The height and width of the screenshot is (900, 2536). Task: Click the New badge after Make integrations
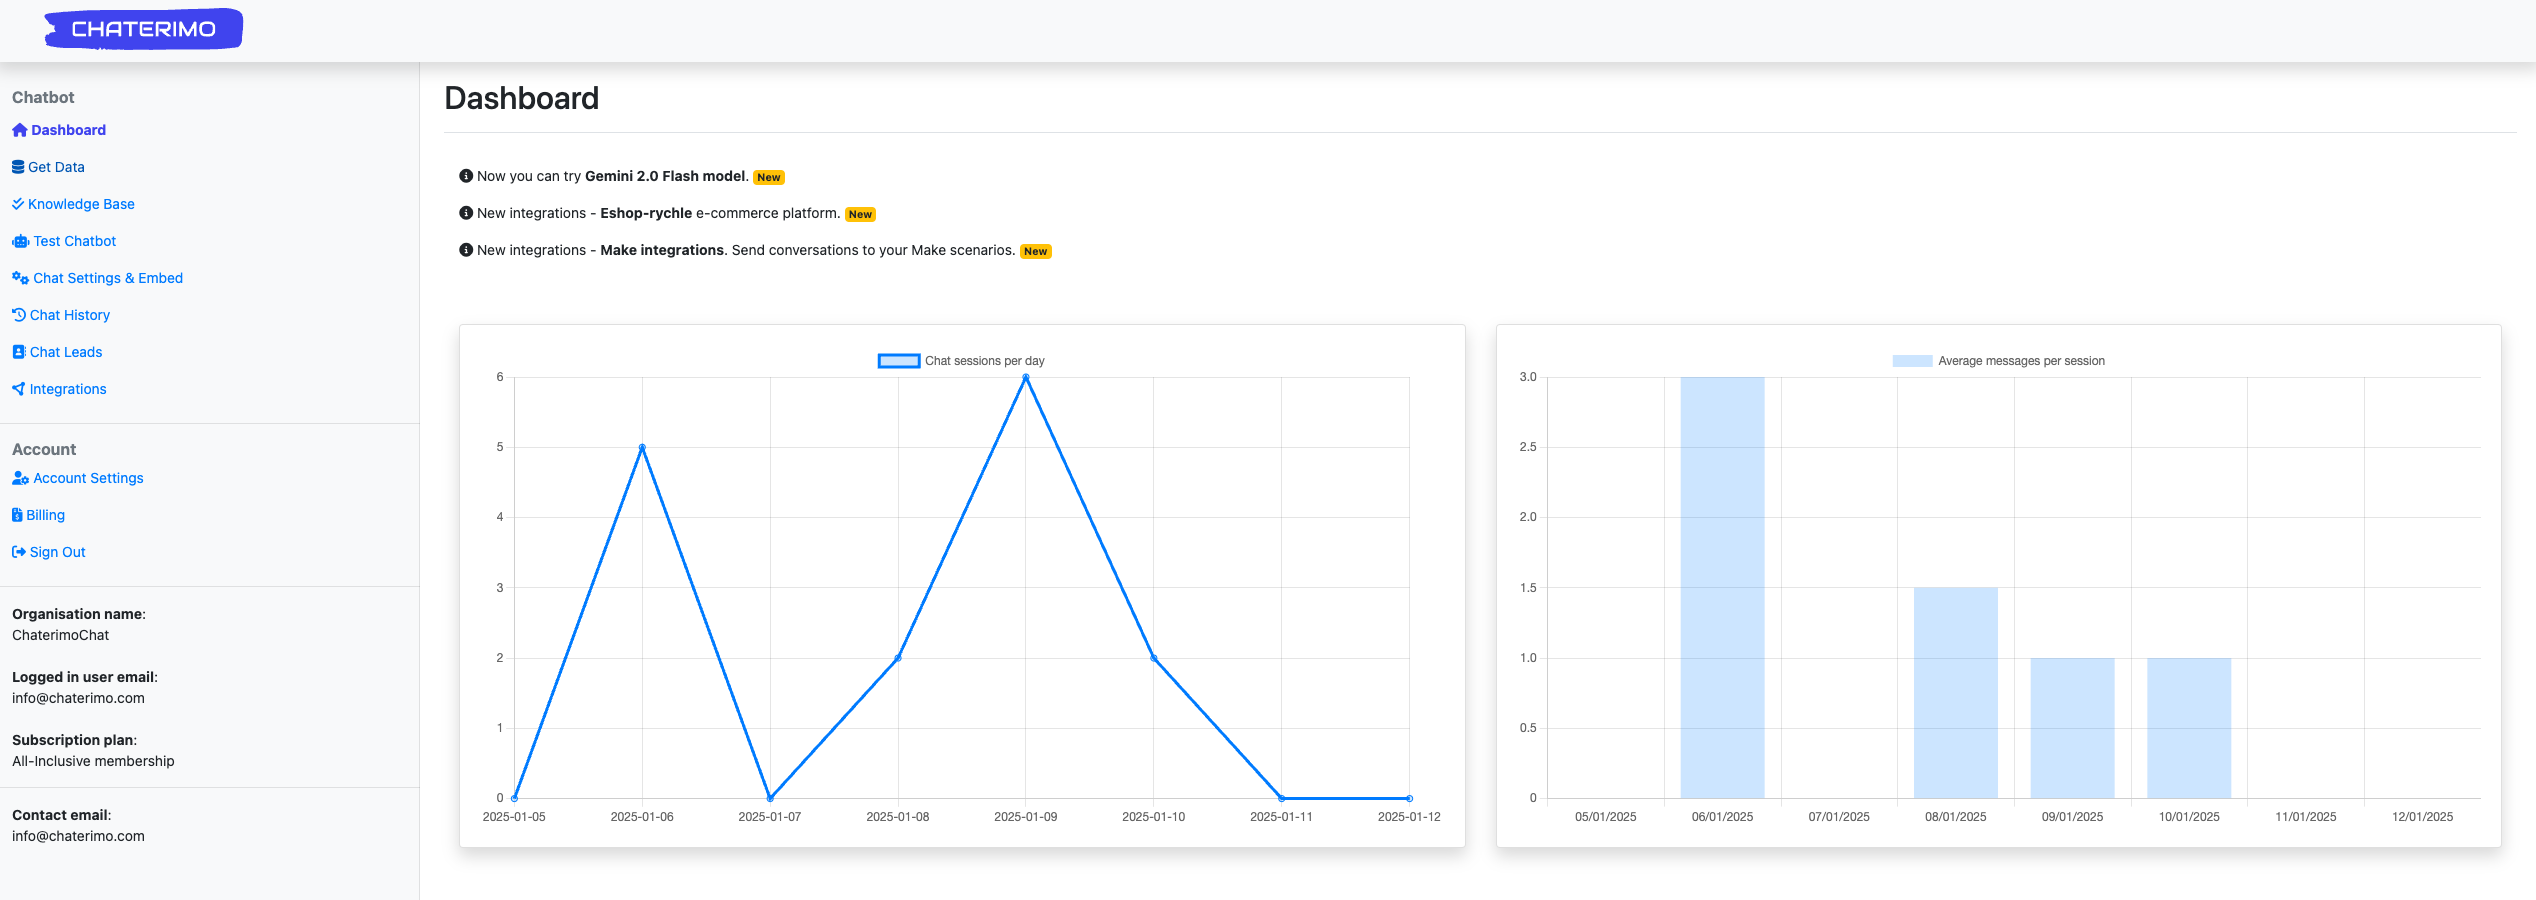1036,251
